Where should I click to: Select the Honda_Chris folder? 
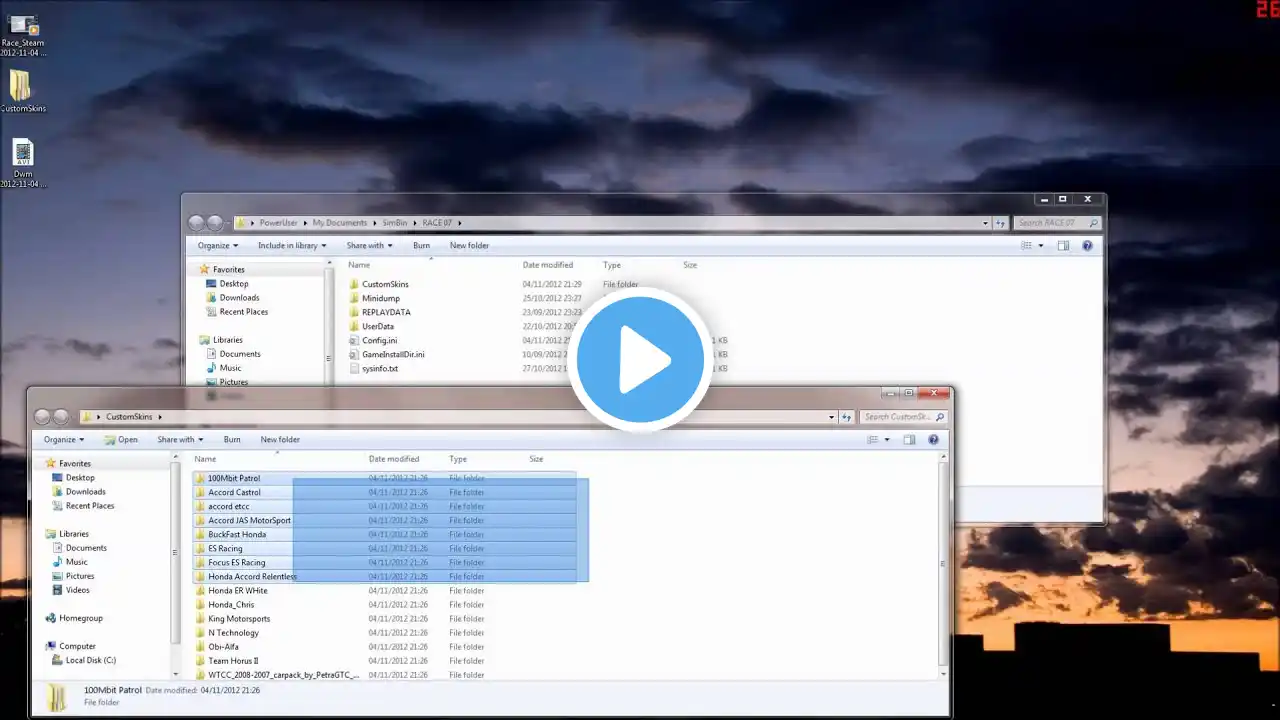[224, 604]
